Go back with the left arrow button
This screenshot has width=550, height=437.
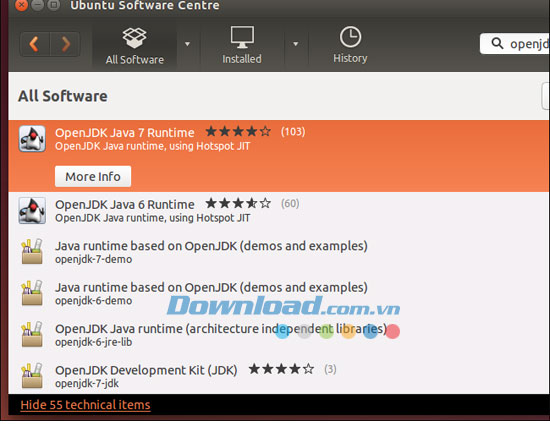pos(34,44)
